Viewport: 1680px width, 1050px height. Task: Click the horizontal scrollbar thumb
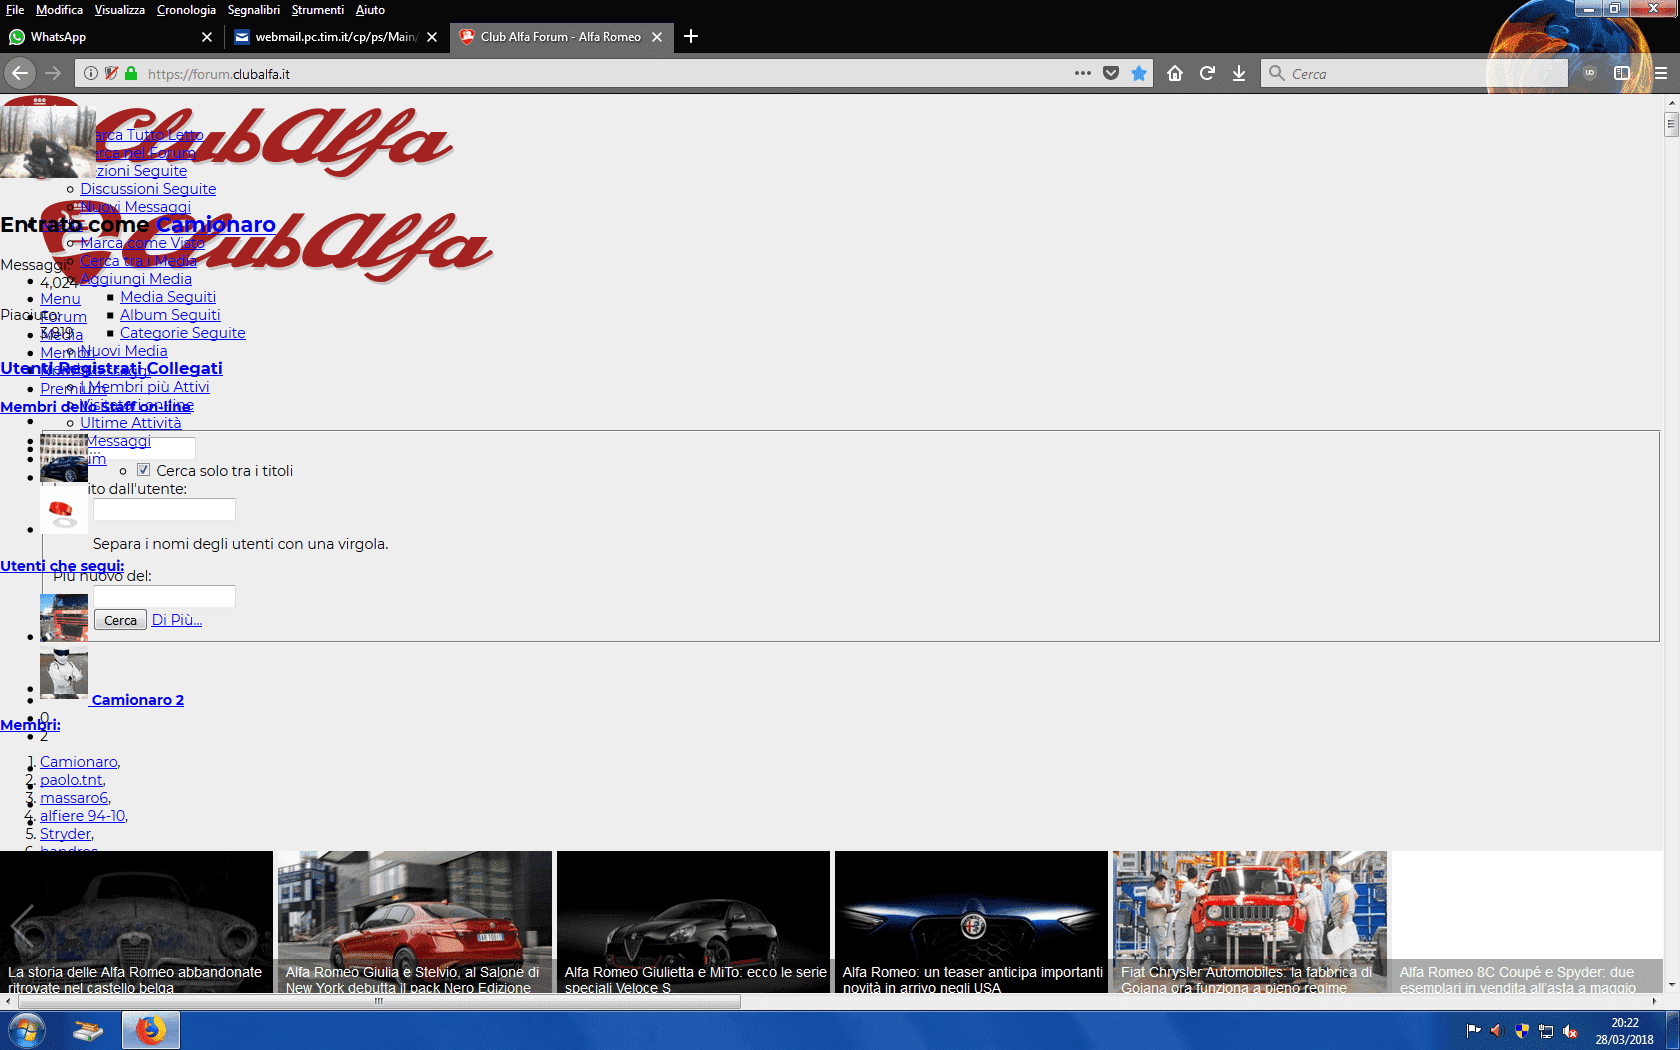pyautogui.click(x=380, y=1001)
